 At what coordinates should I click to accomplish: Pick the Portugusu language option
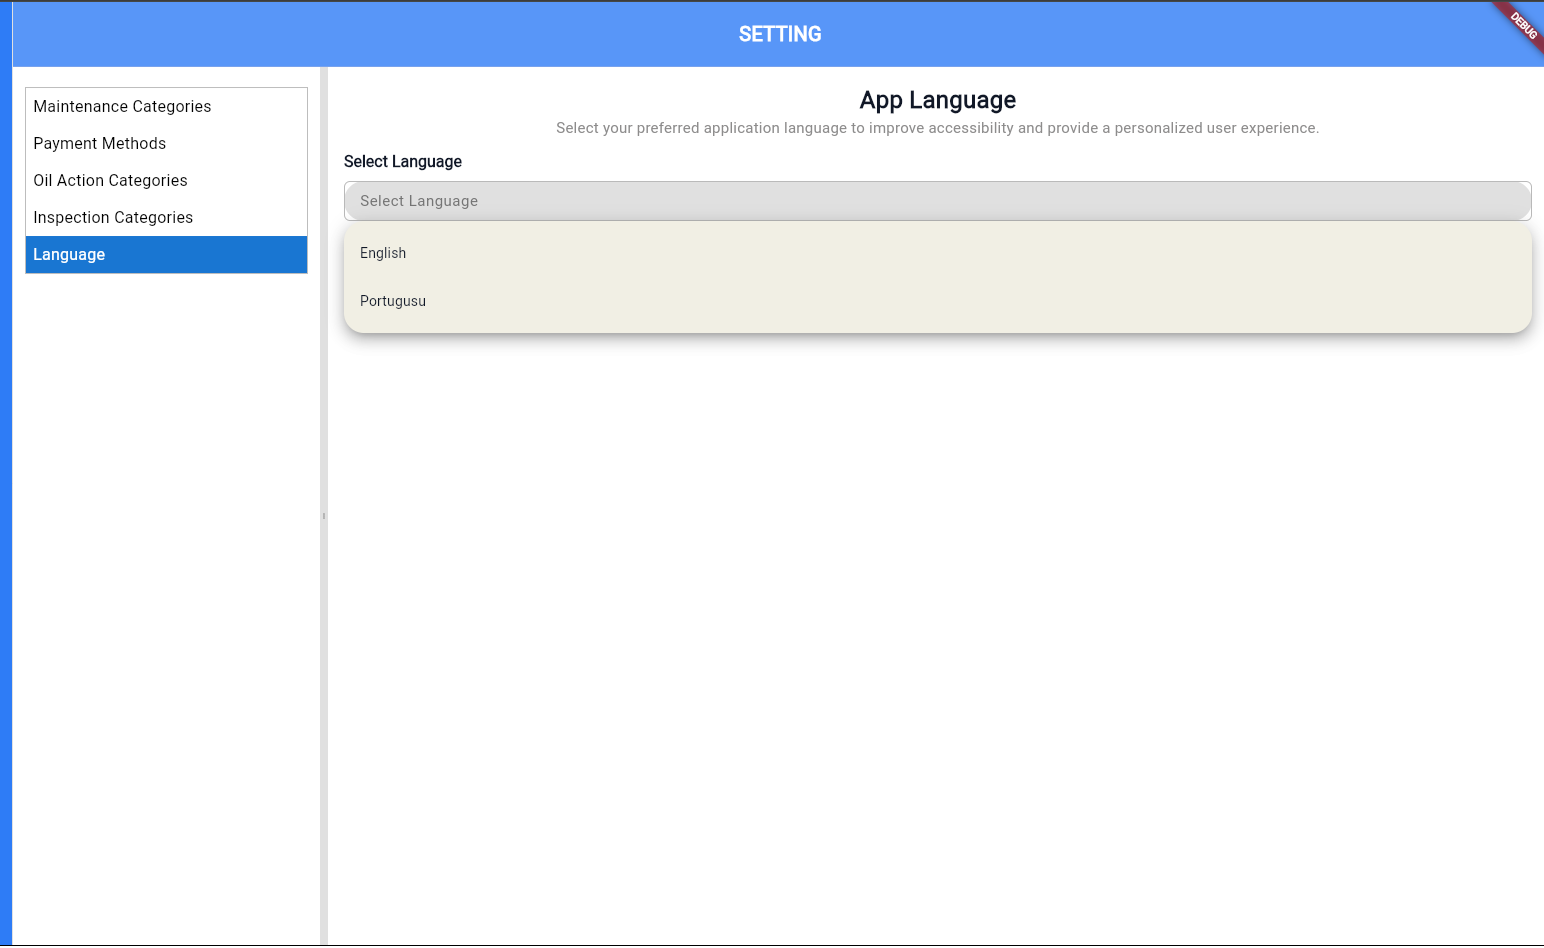393,301
